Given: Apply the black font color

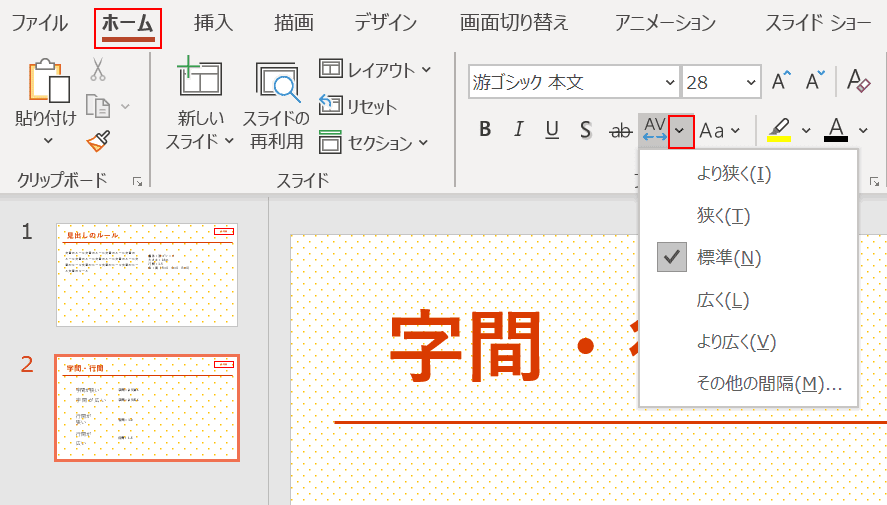Looking at the screenshot, I should [836, 130].
